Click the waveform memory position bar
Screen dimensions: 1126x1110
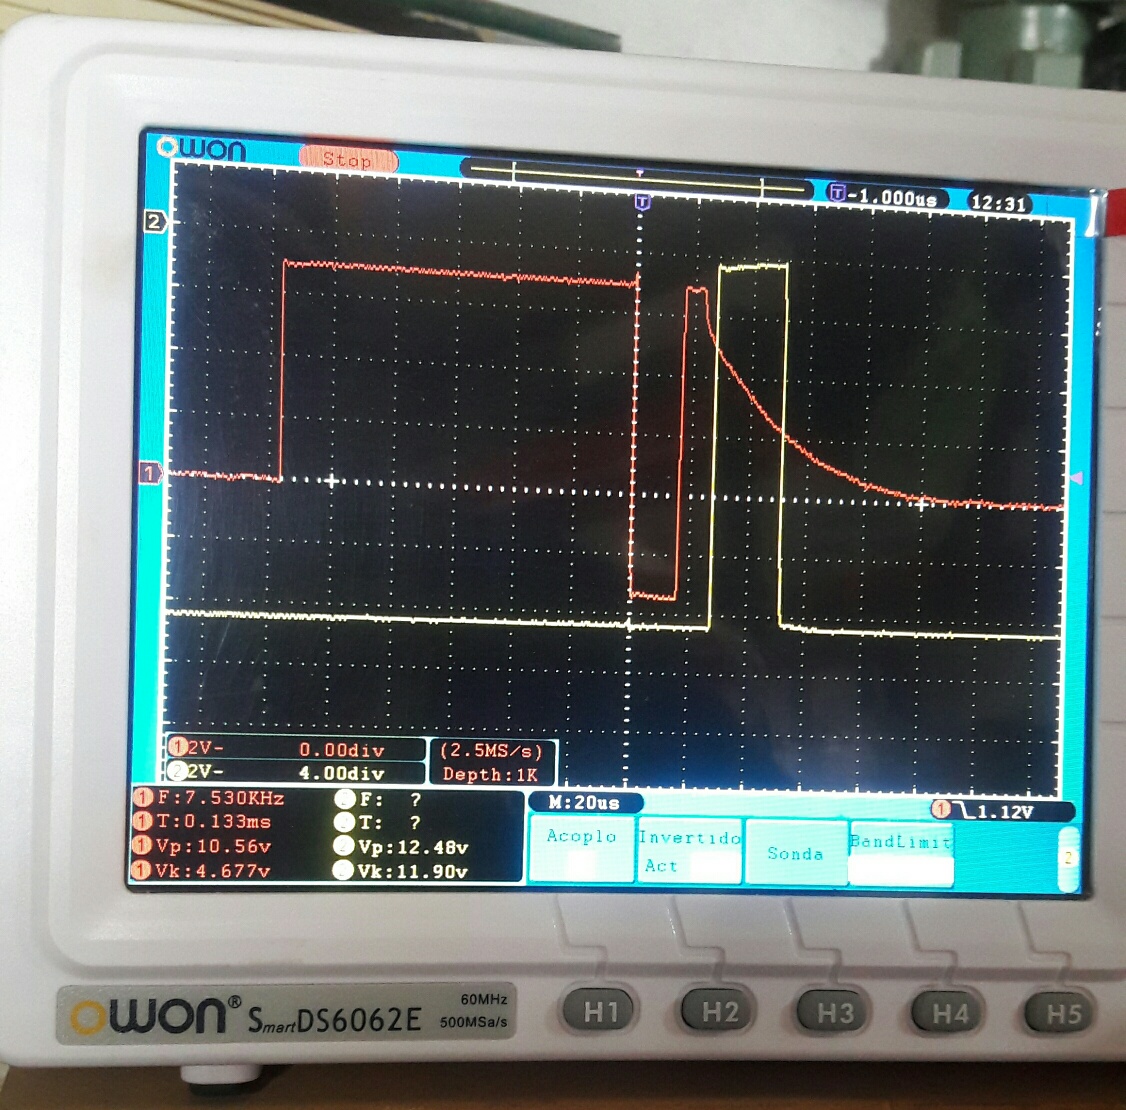coord(637,178)
